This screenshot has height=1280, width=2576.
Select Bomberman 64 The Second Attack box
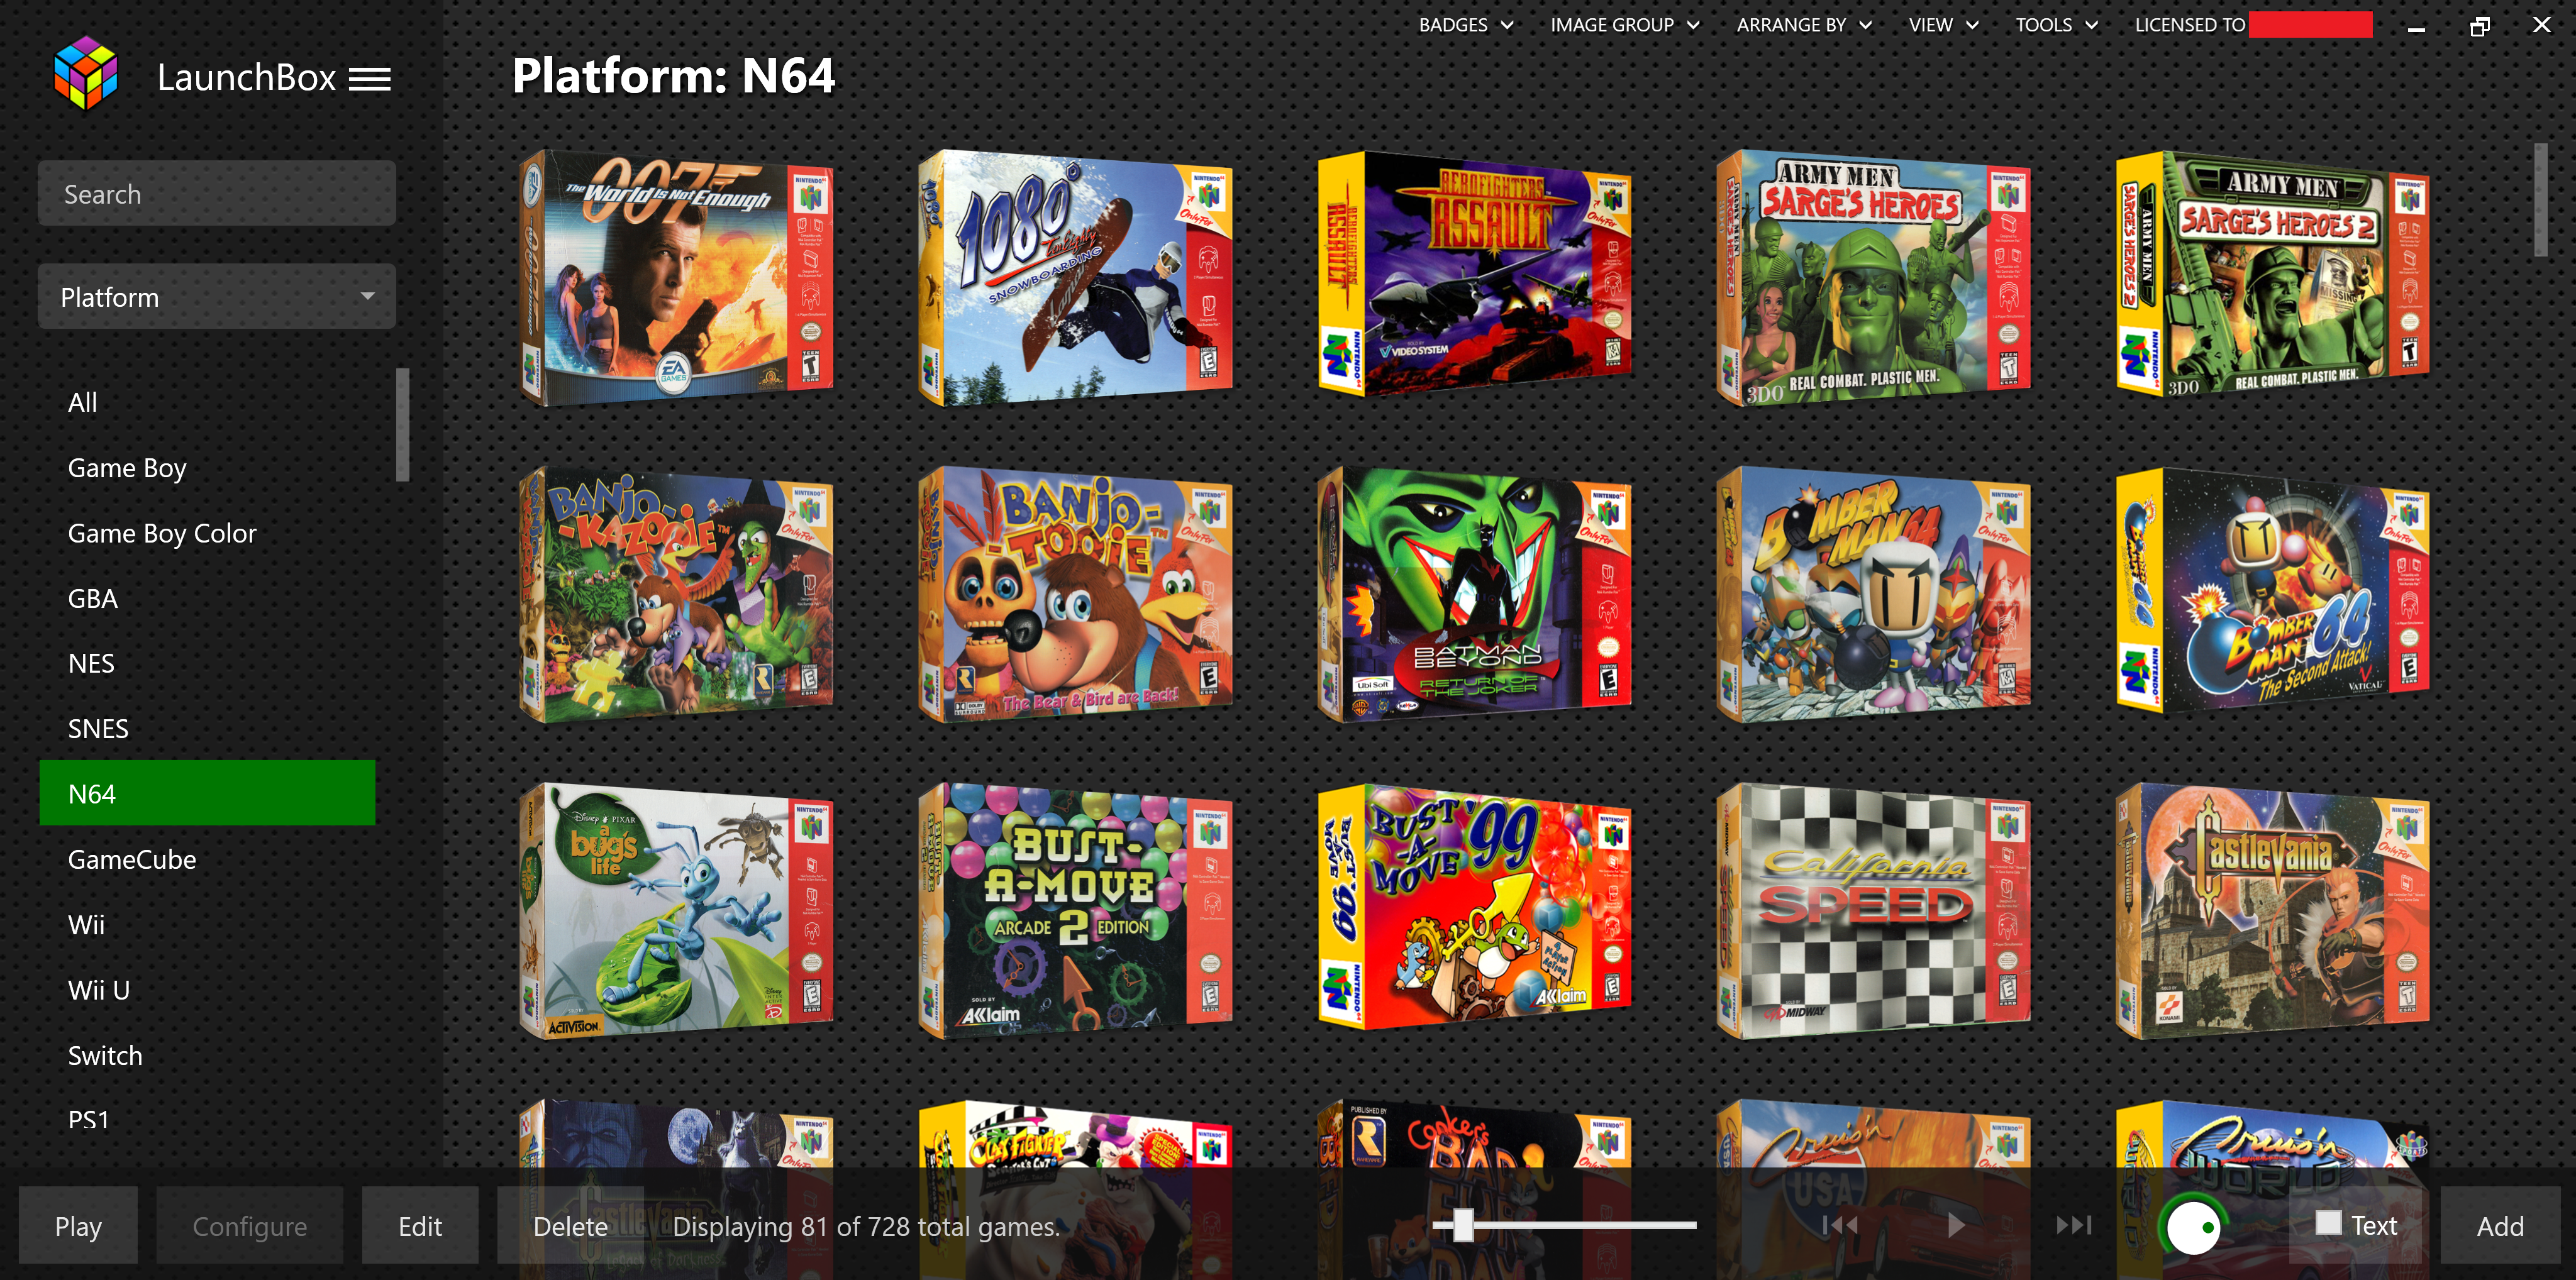click(2273, 591)
